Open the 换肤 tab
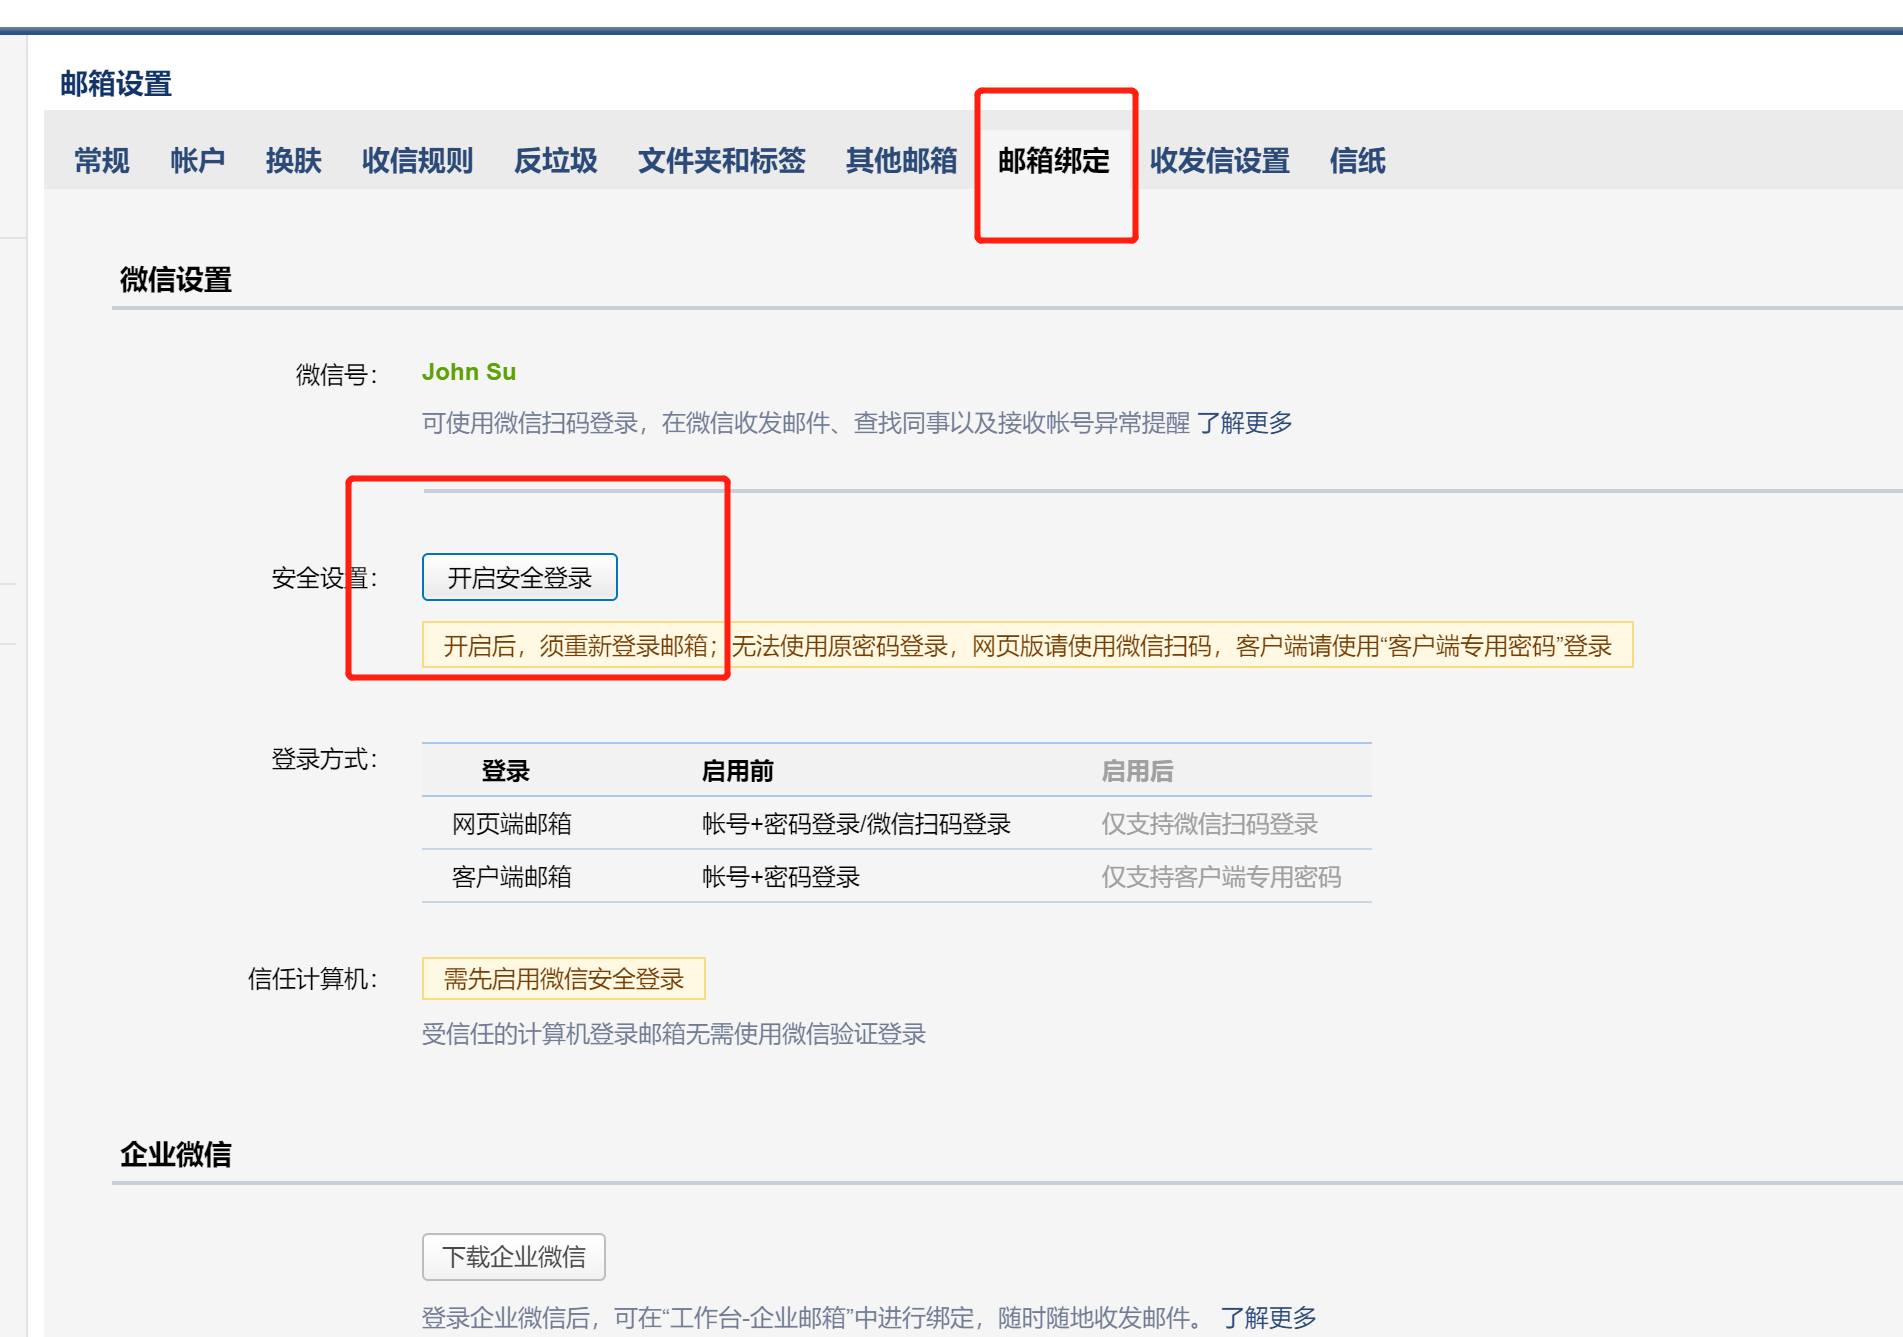This screenshot has width=1903, height=1337. [x=294, y=160]
